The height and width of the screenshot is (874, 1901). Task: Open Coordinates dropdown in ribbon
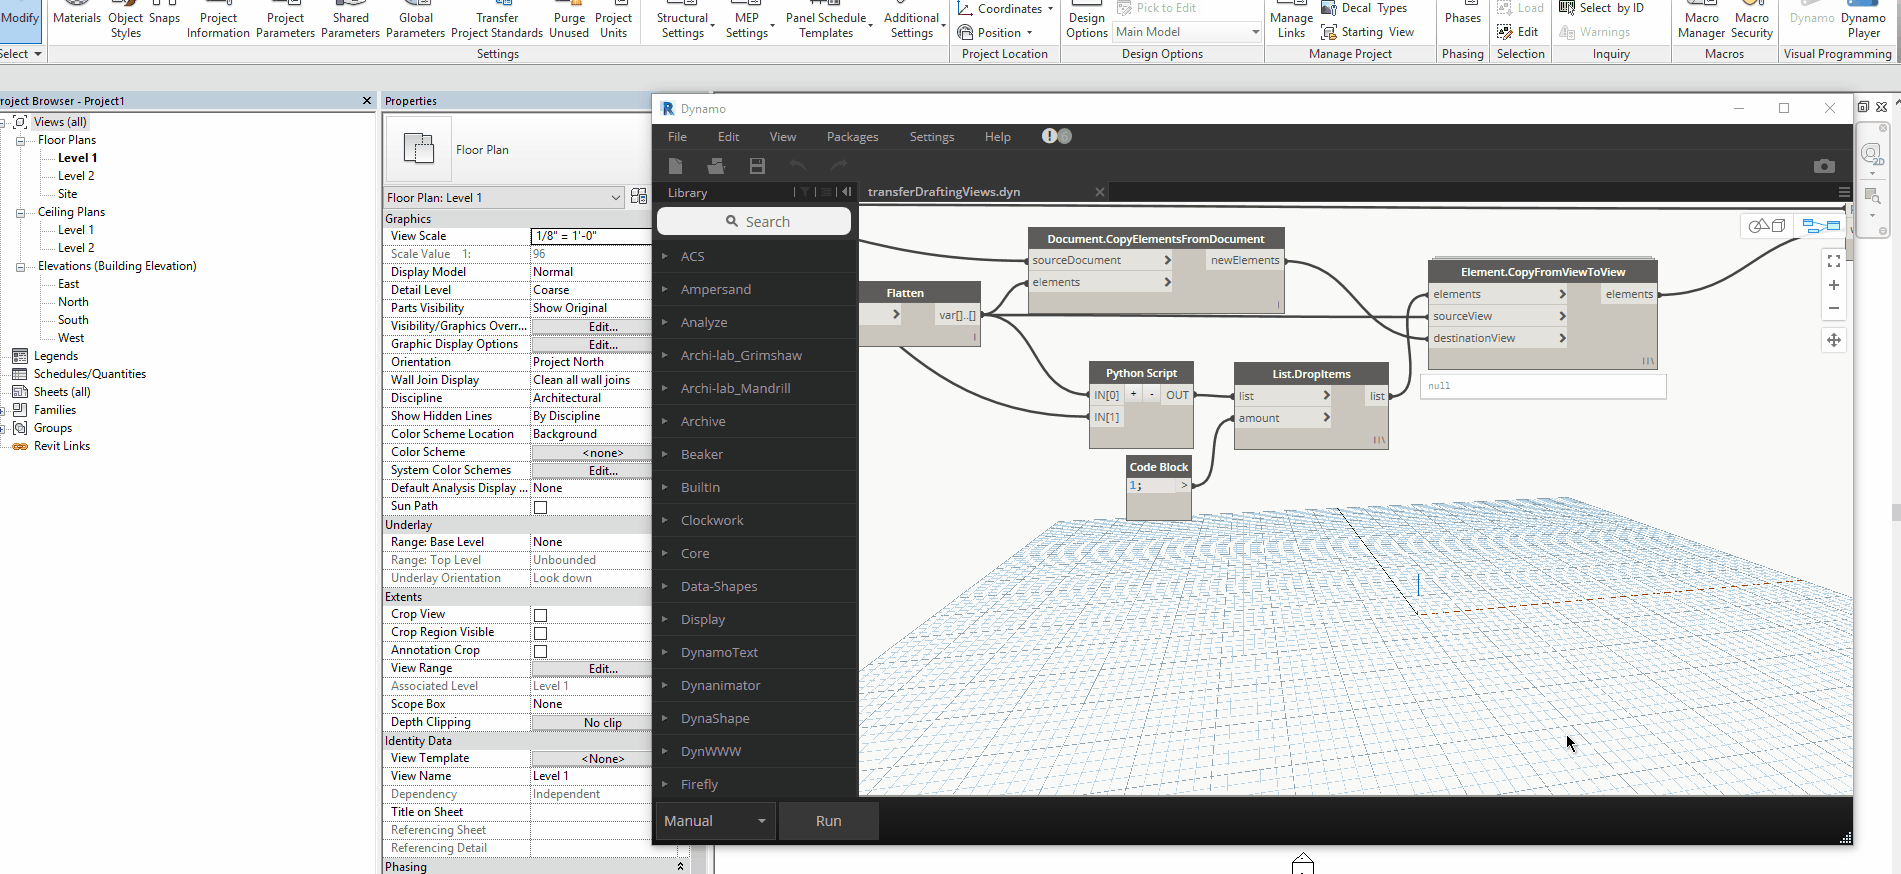1007,8
